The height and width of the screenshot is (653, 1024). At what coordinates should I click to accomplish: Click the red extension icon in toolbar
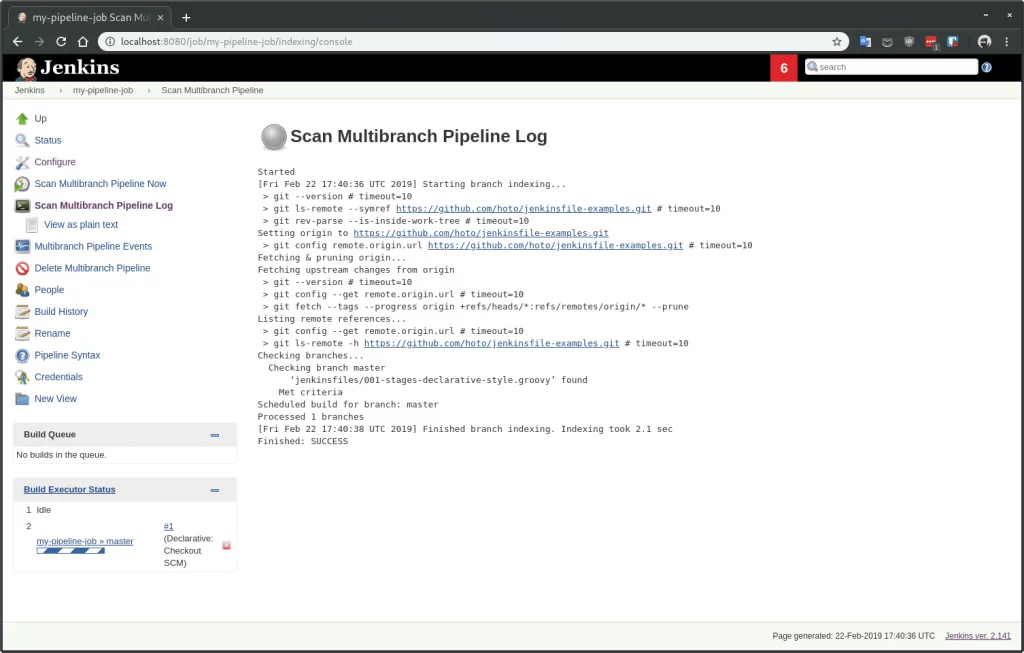[931, 42]
